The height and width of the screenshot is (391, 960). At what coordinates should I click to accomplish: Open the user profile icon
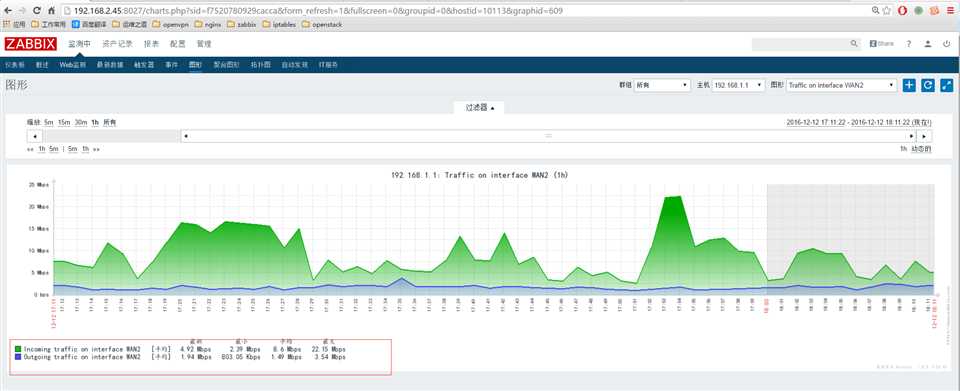coord(928,44)
